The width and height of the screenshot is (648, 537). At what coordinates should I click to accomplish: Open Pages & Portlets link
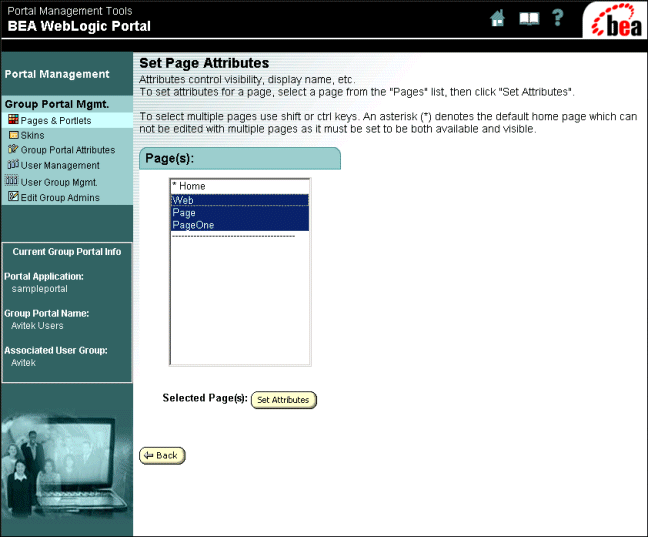pyautogui.click(x=56, y=121)
